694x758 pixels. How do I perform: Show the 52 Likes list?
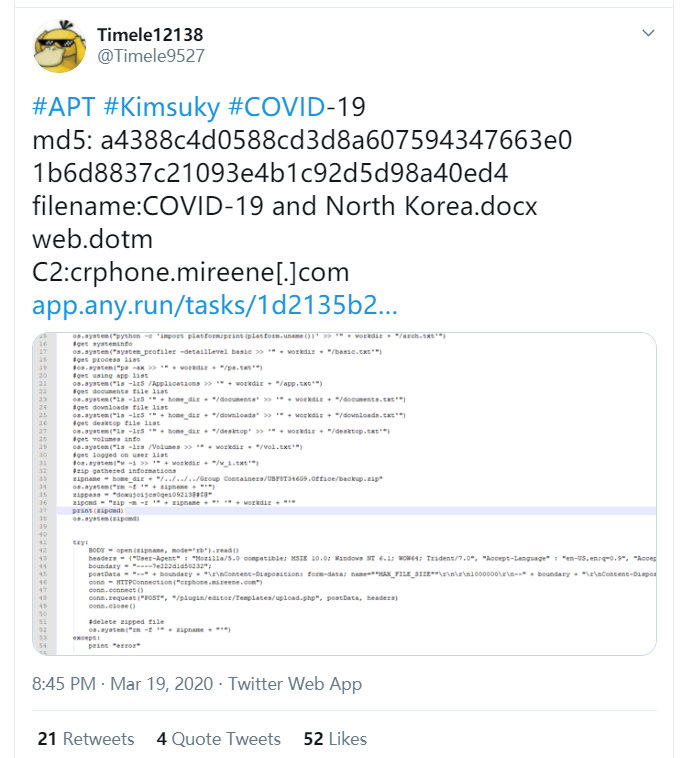tap(335, 739)
